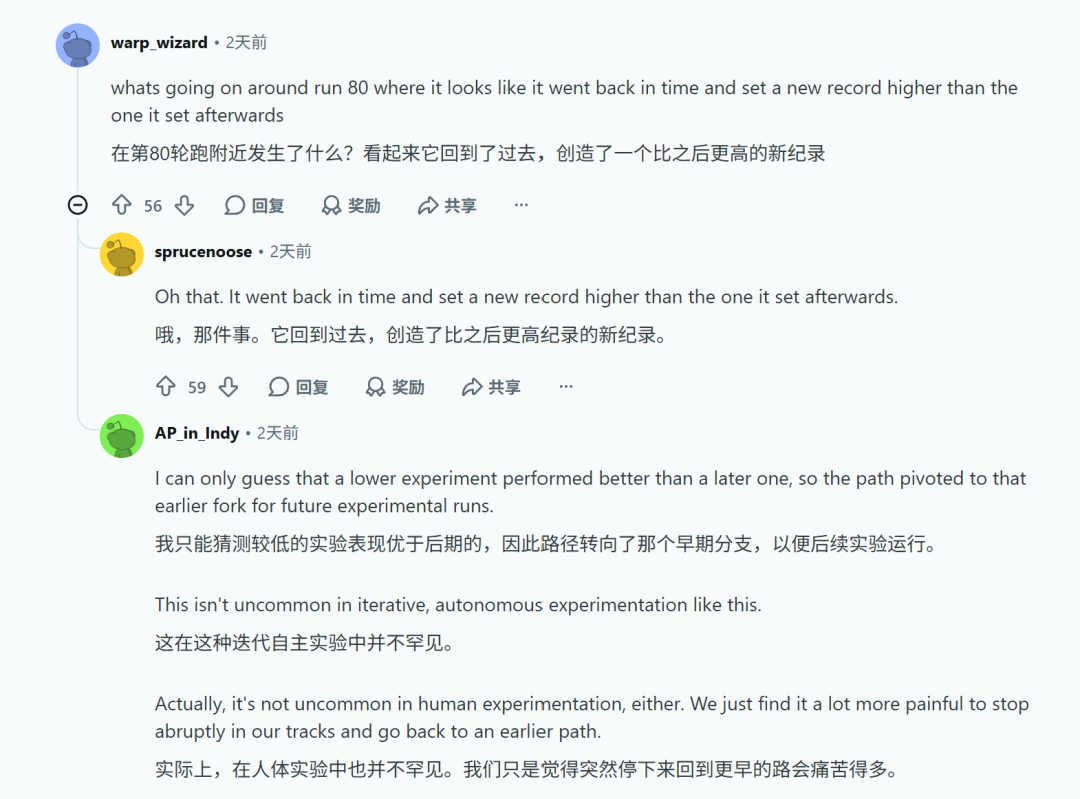Downvote warp_wizard's comment

coord(184,205)
